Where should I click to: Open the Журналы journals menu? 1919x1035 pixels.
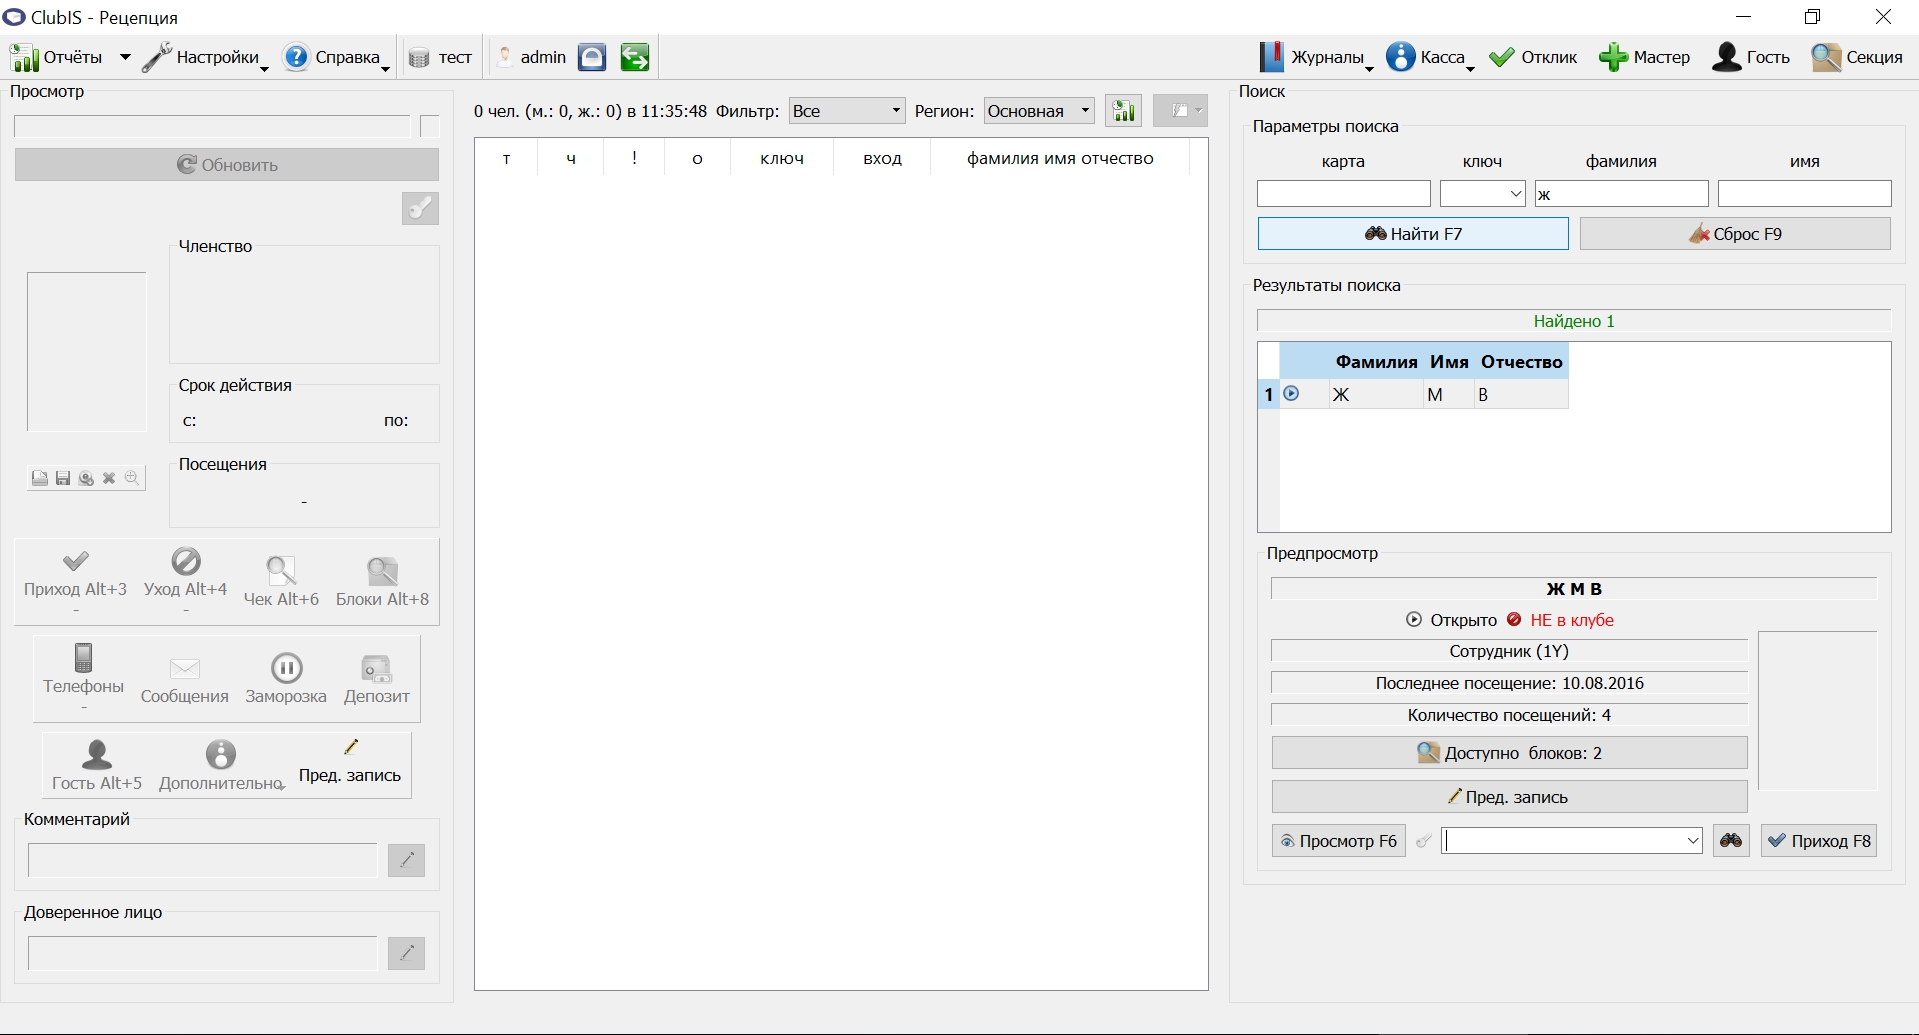pyautogui.click(x=1316, y=57)
